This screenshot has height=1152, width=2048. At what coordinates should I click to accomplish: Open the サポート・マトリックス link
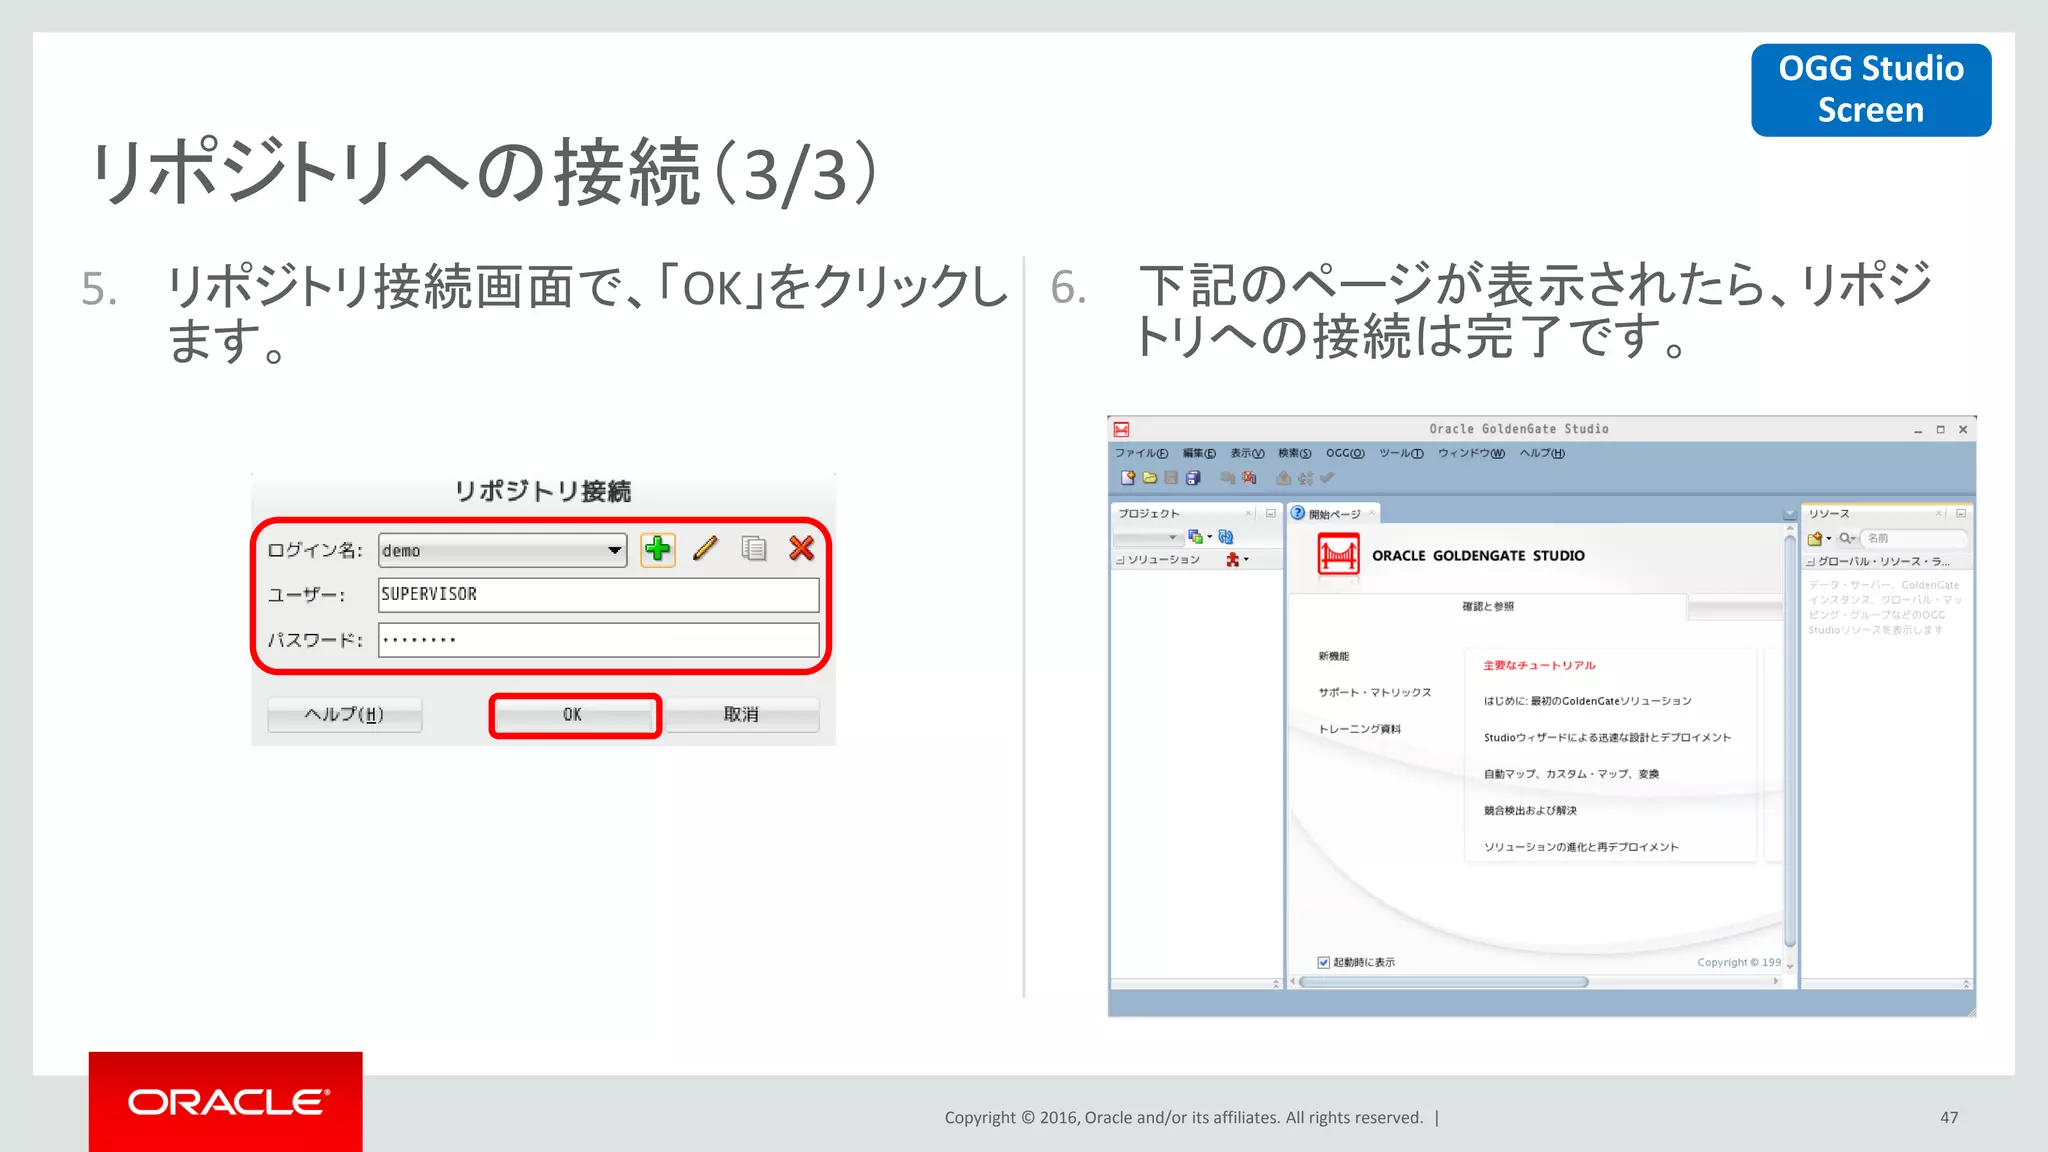pos(1374,692)
